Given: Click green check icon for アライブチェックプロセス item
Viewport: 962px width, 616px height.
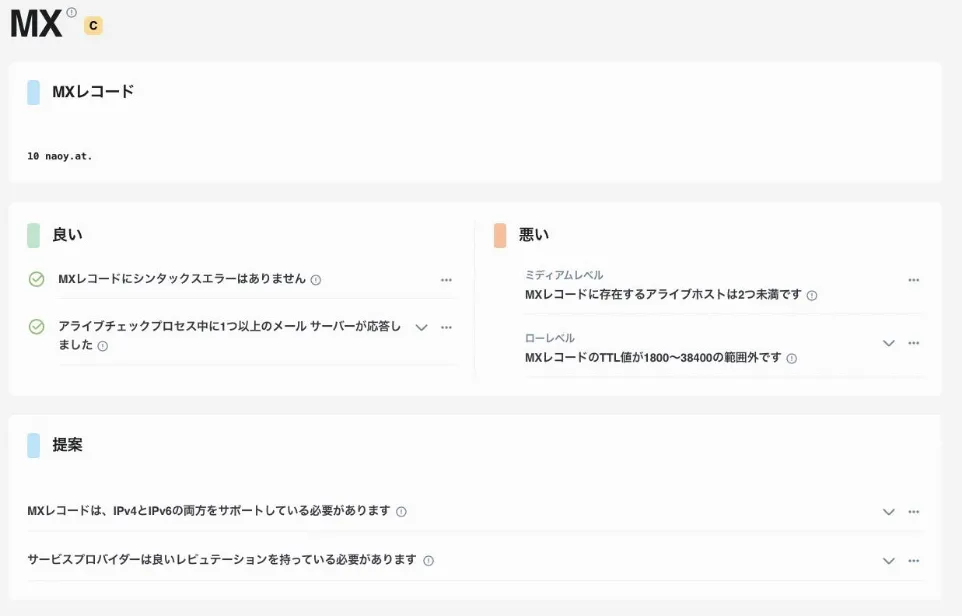Looking at the screenshot, I should click(x=37, y=327).
